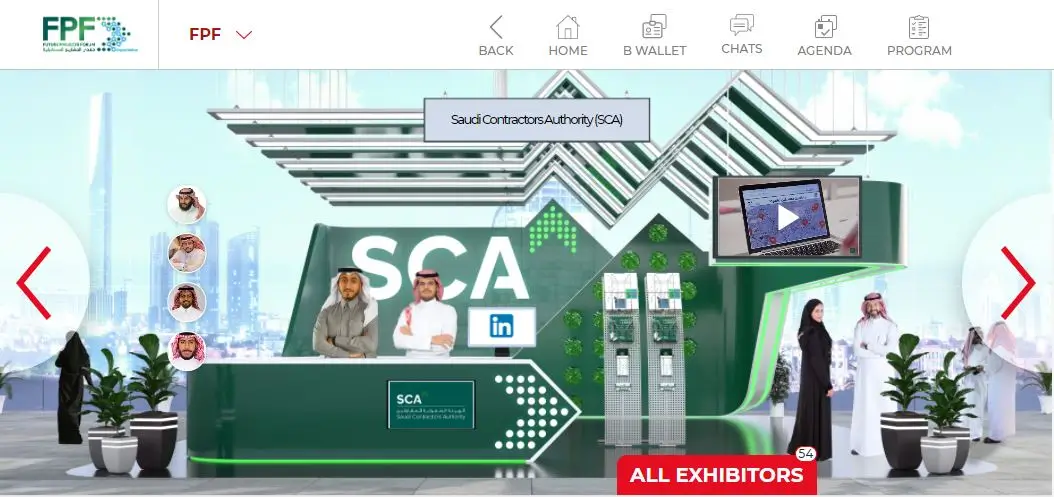The width and height of the screenshot is (1054, 497).
Task: Expand the FPF dropdown chevron
Action: [244, 34]
